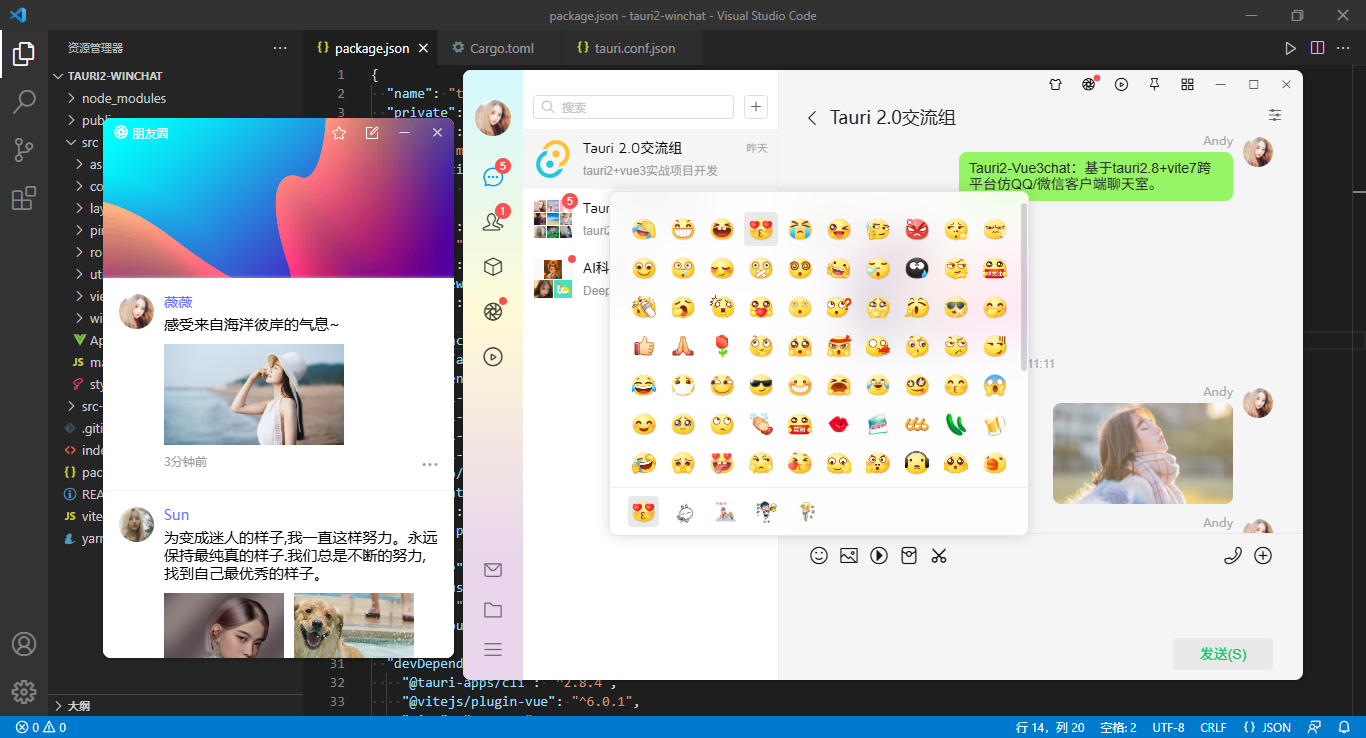
Task: Close the package.json tab
Action: coord(423,48)
